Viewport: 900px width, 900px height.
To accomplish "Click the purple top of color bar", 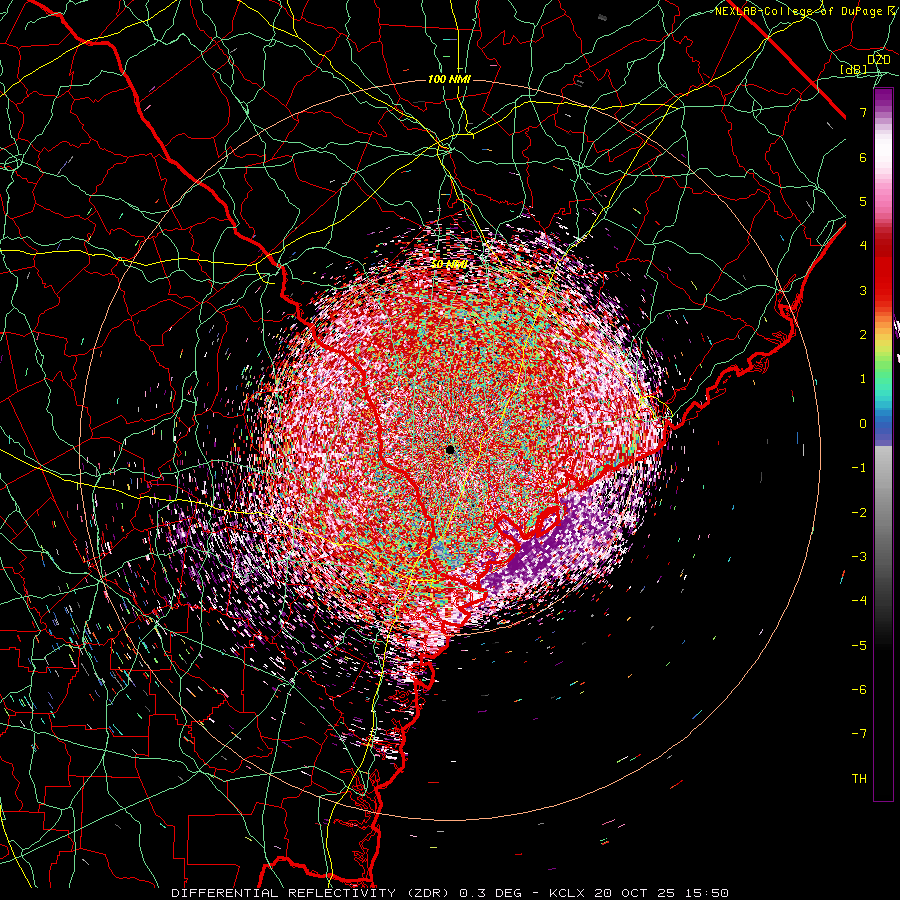I will coord(883,100).
